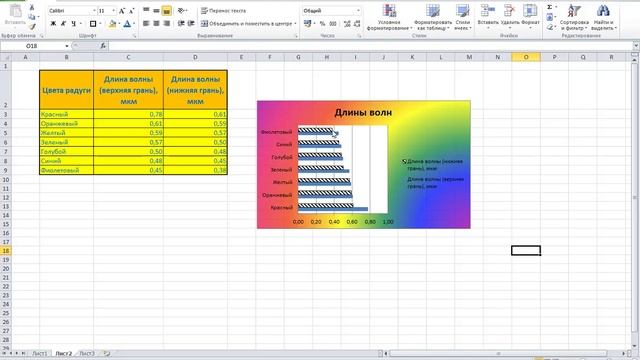Center text horizontally in cells
This screenshot has width=640, height=360.
click(156, 24)
